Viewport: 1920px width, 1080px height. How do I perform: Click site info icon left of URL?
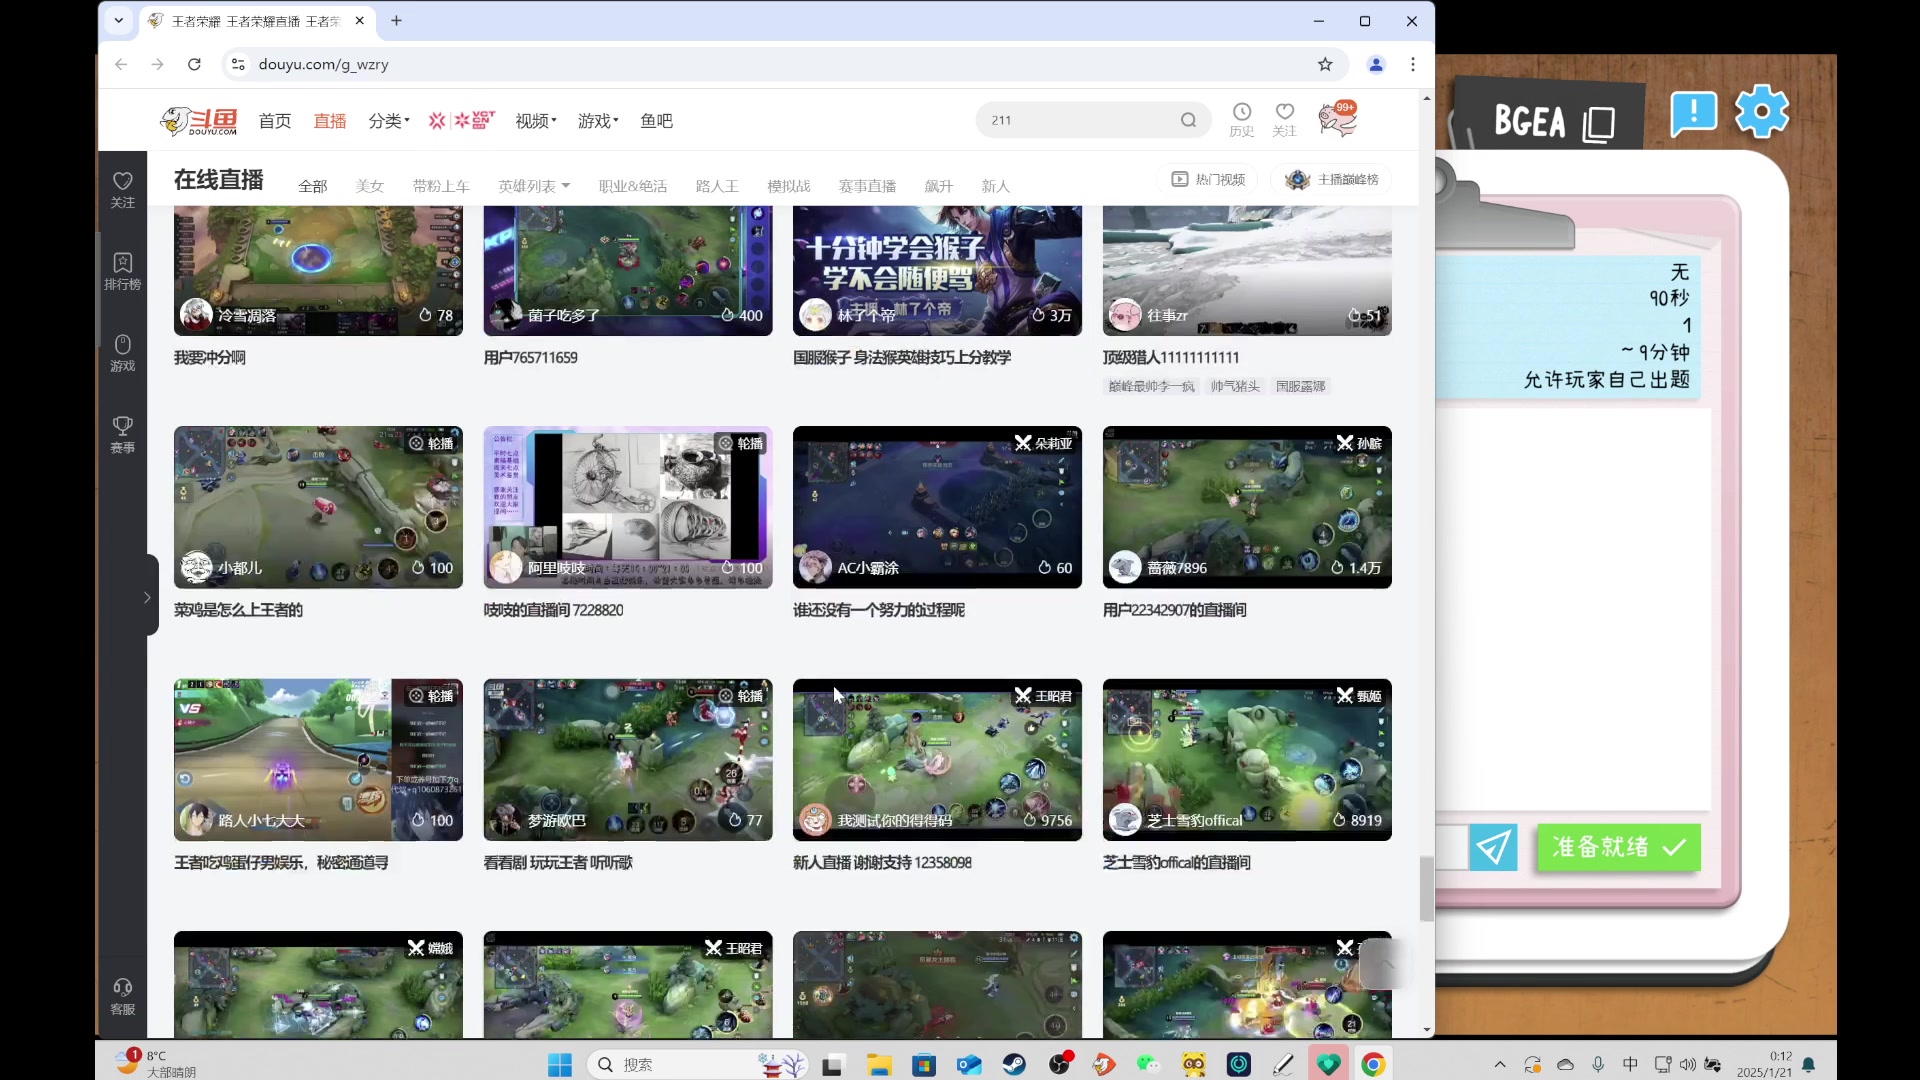point(237,64)
